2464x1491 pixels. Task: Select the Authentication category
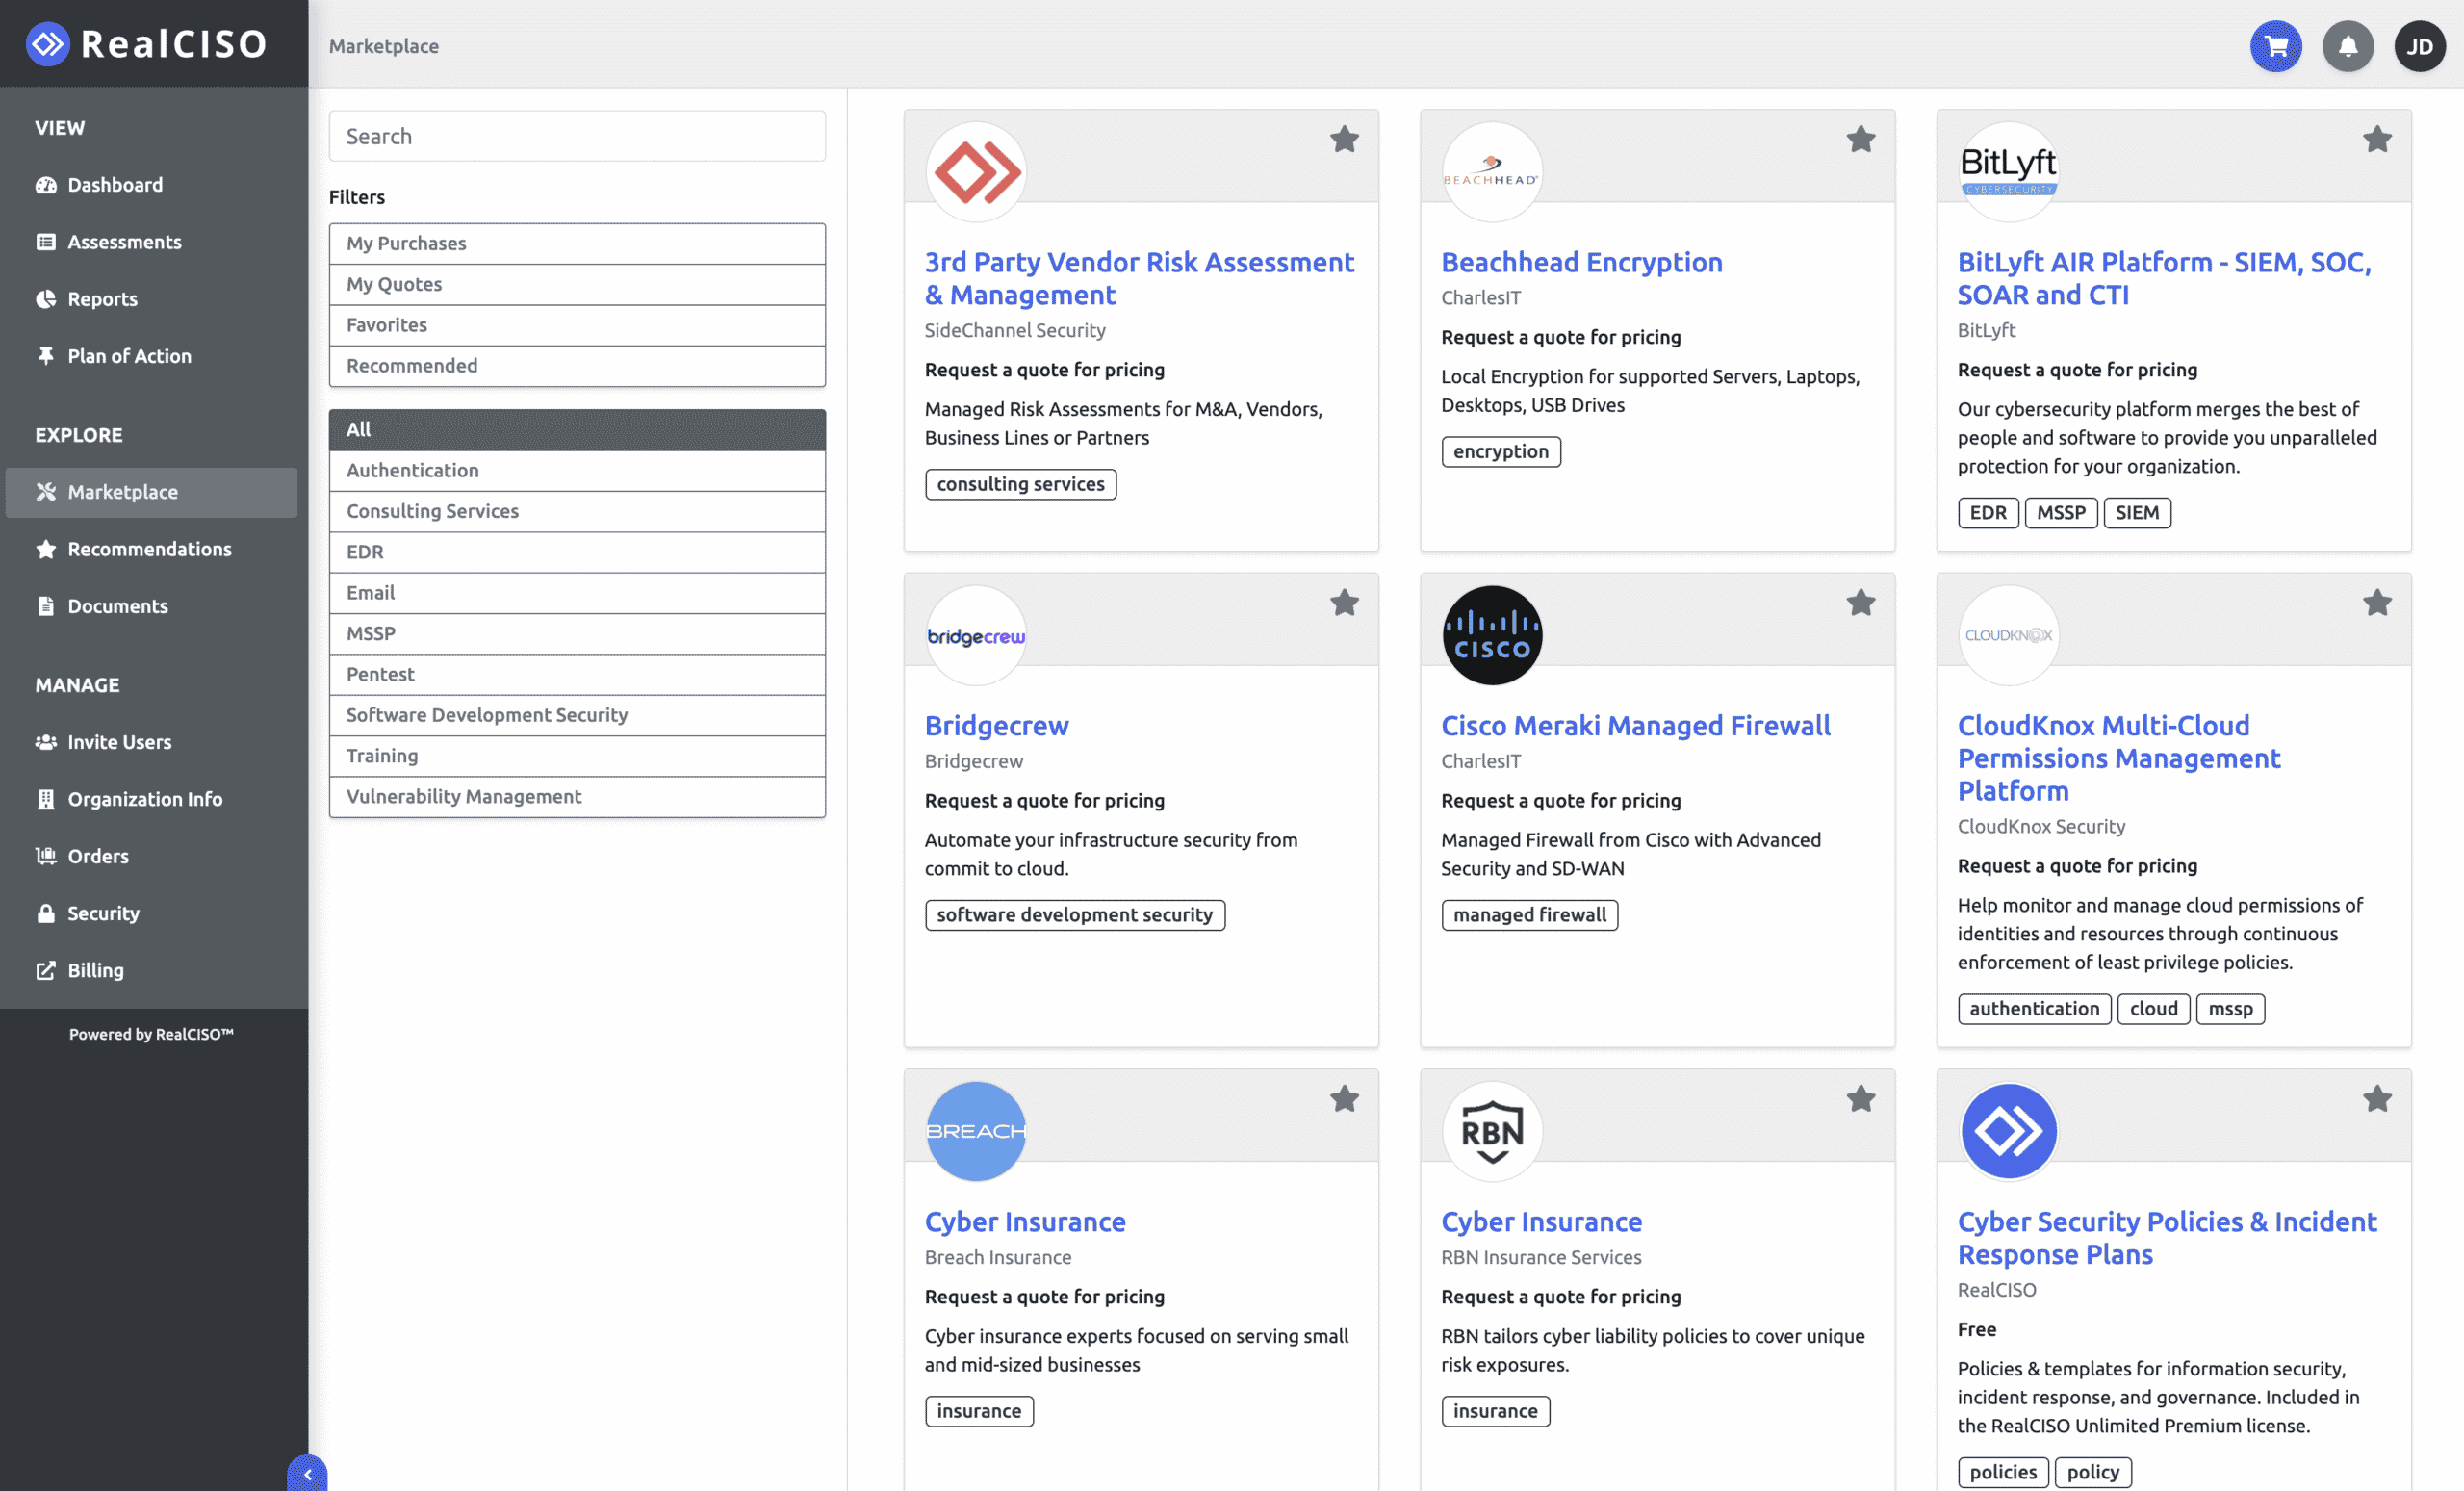pyautogui.click(x=577, y=470)
